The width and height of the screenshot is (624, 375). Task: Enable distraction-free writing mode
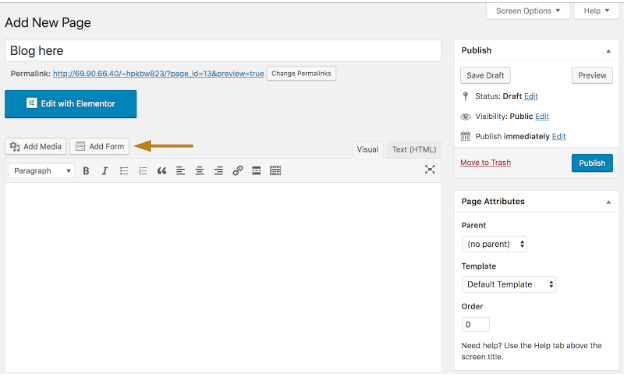pos(430,170)
